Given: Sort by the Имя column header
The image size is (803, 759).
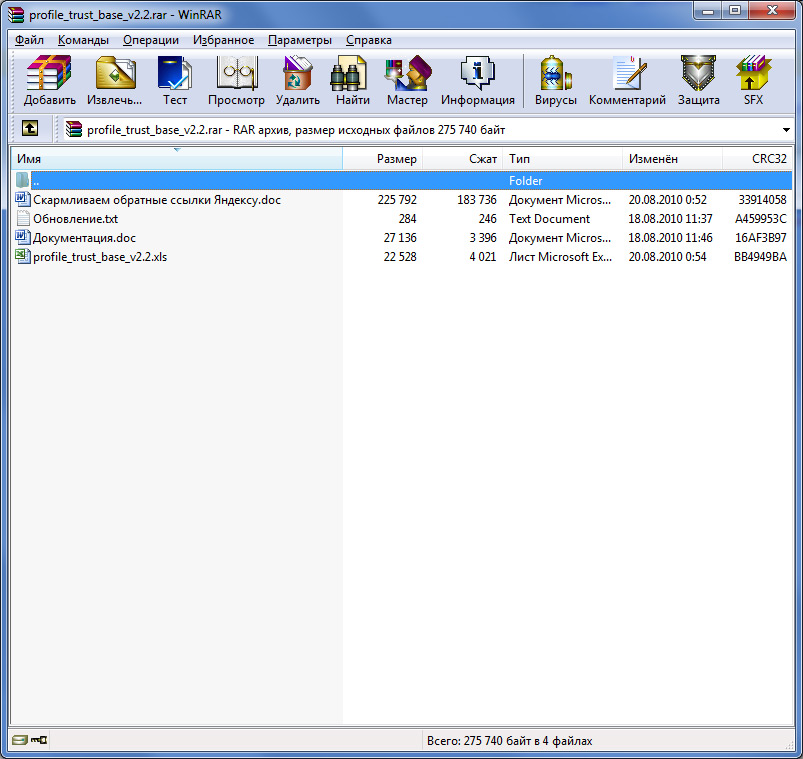Looking at the screenshot, I should pyautogui.click(x=177, y=159).
